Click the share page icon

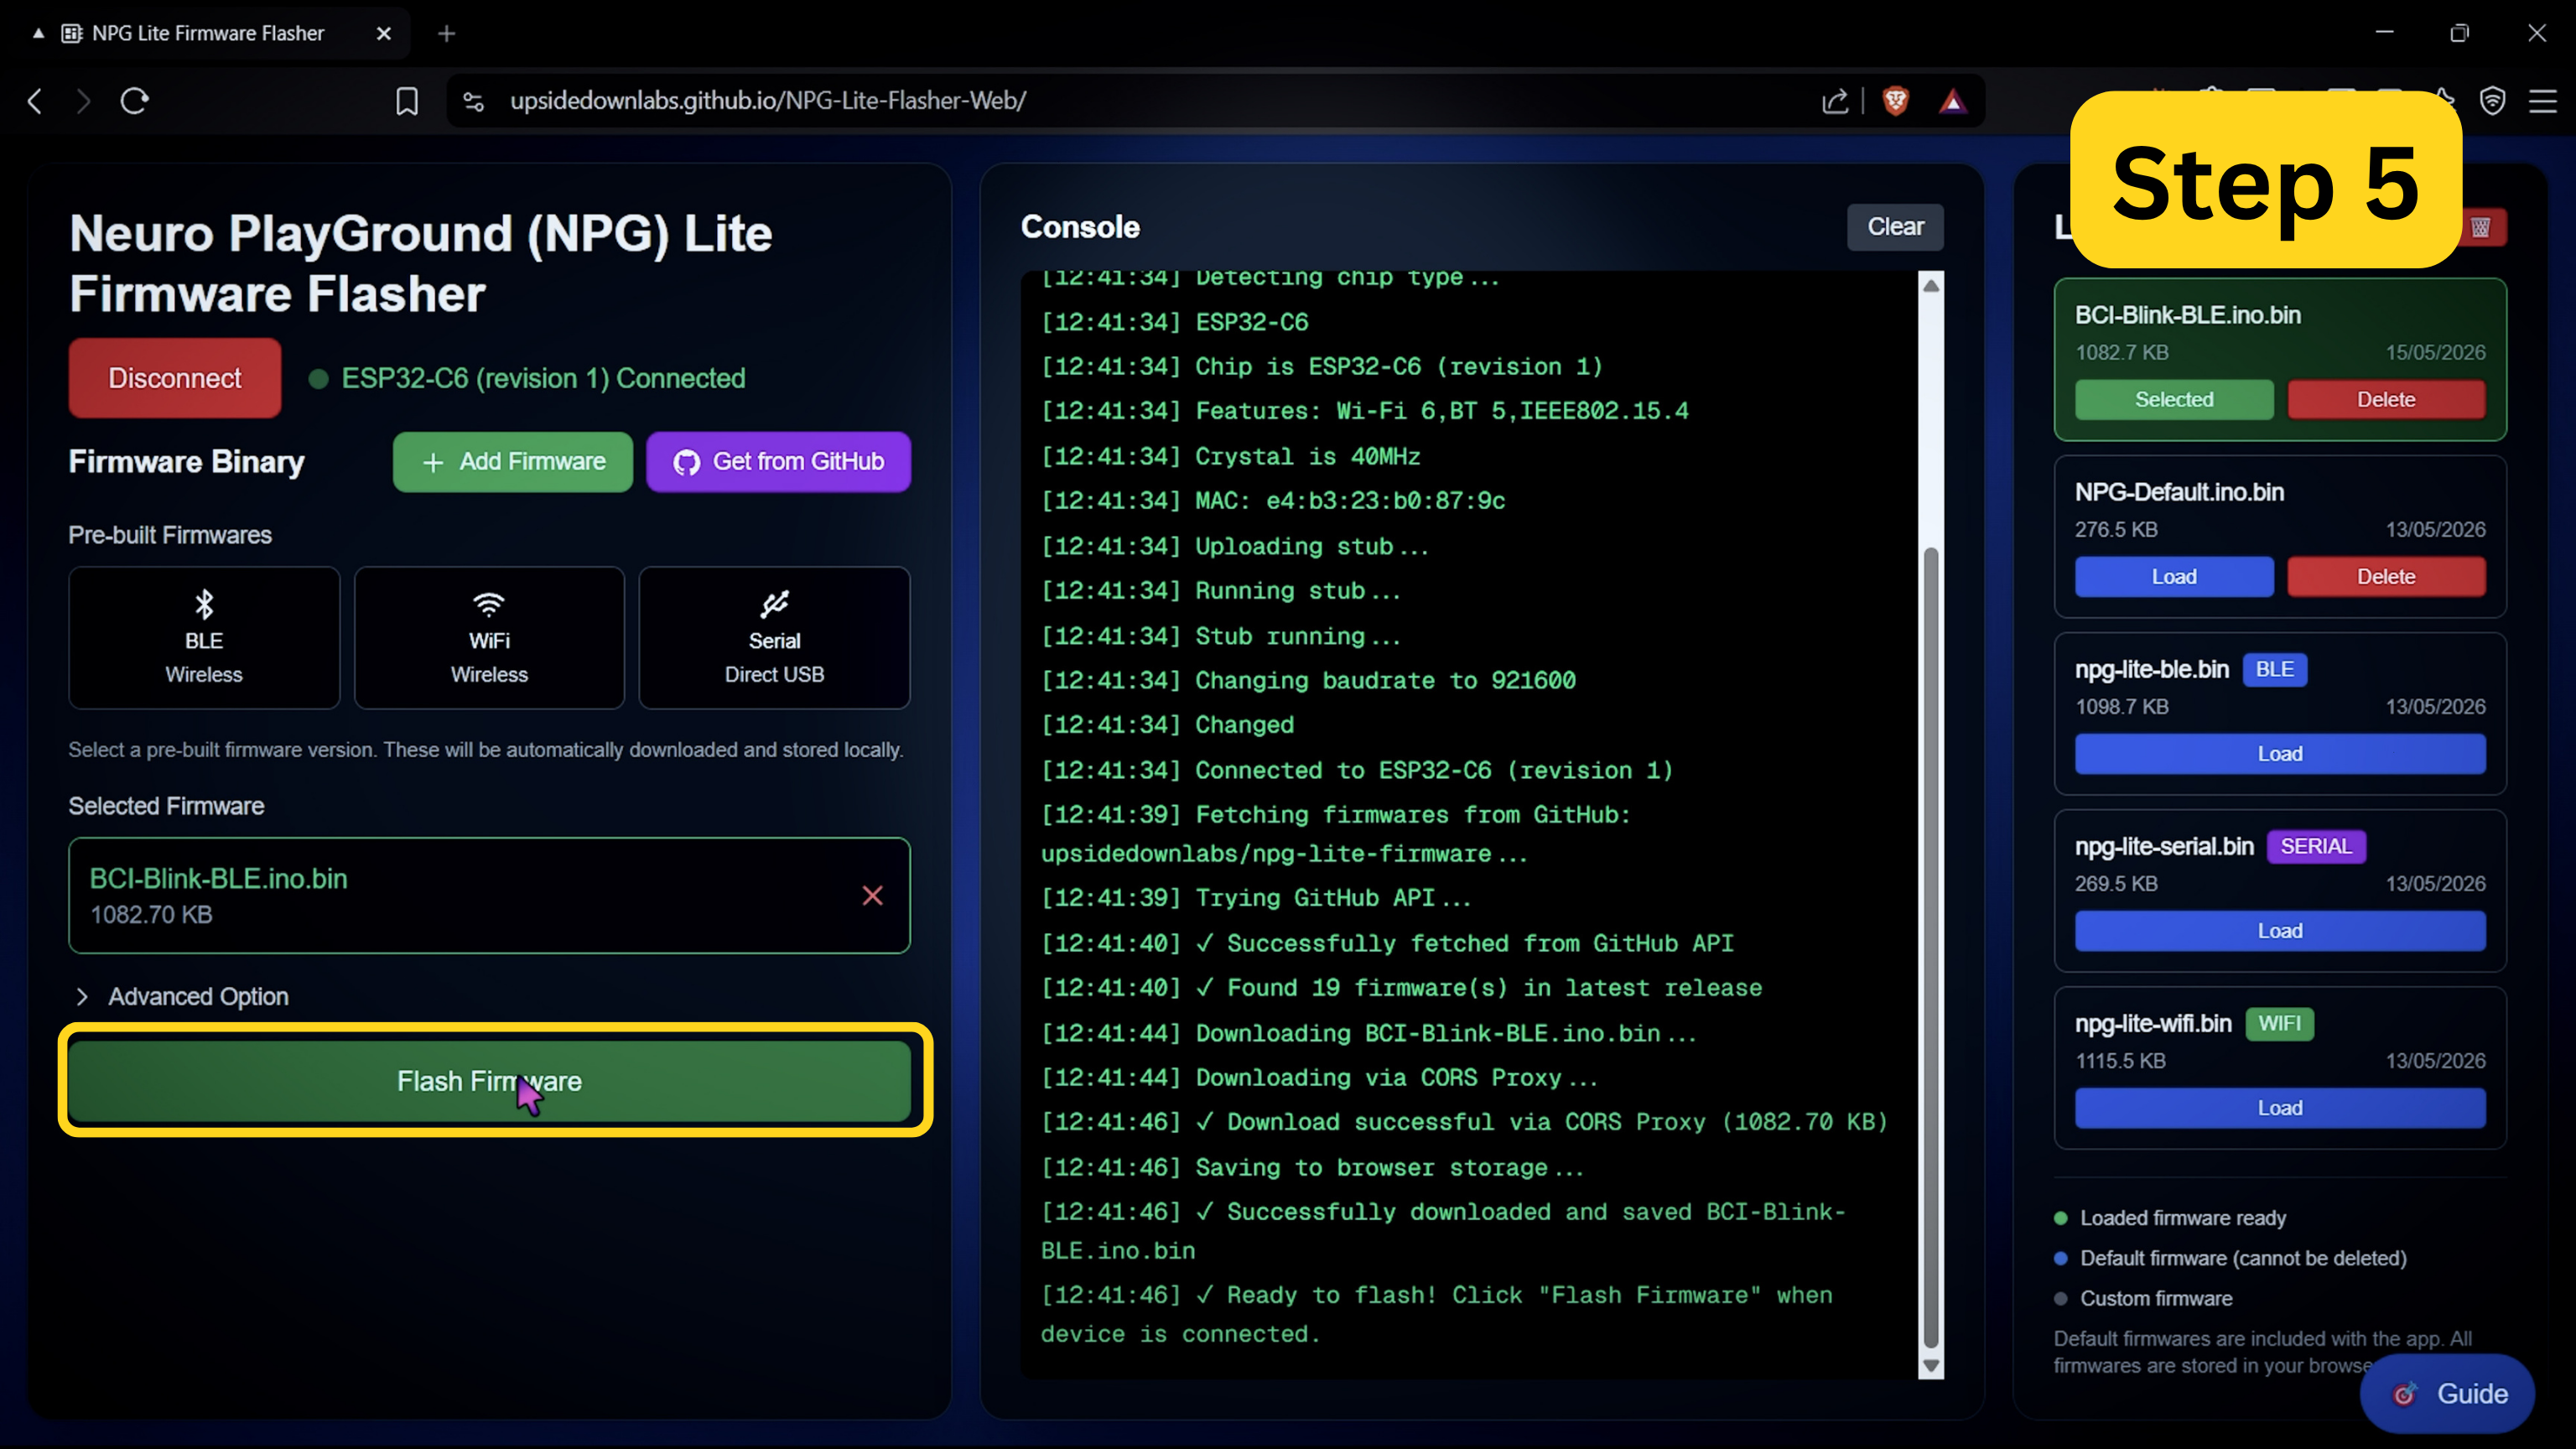pyautogui.click(x=1835, y=101)
